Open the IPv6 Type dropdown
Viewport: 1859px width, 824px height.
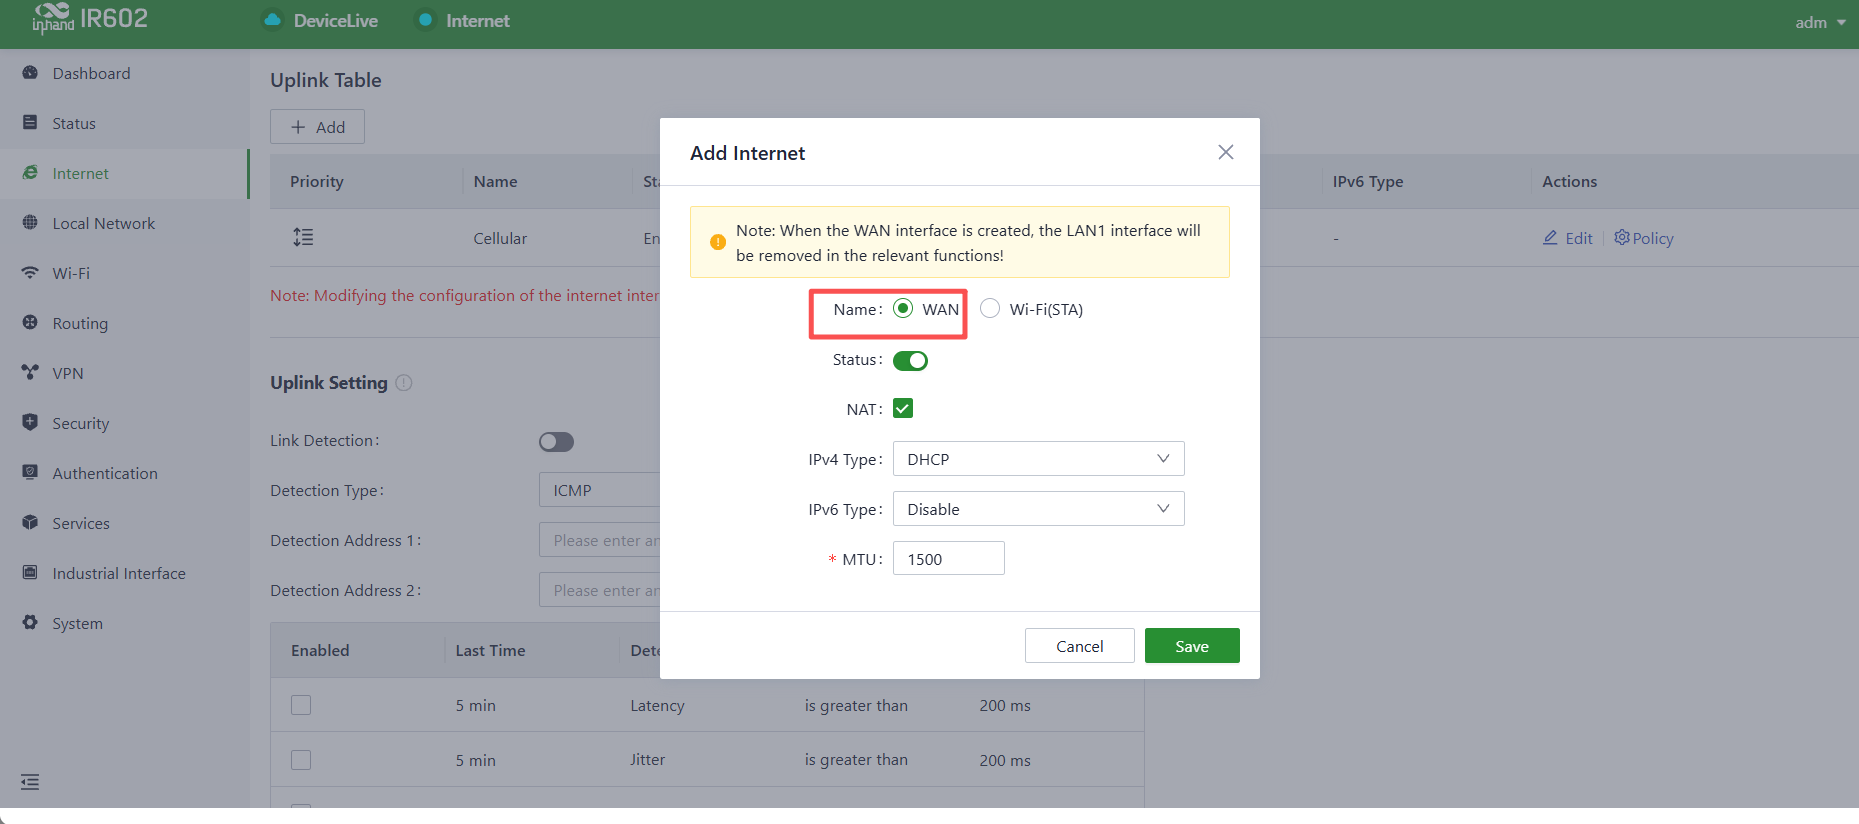[1038, 509]
